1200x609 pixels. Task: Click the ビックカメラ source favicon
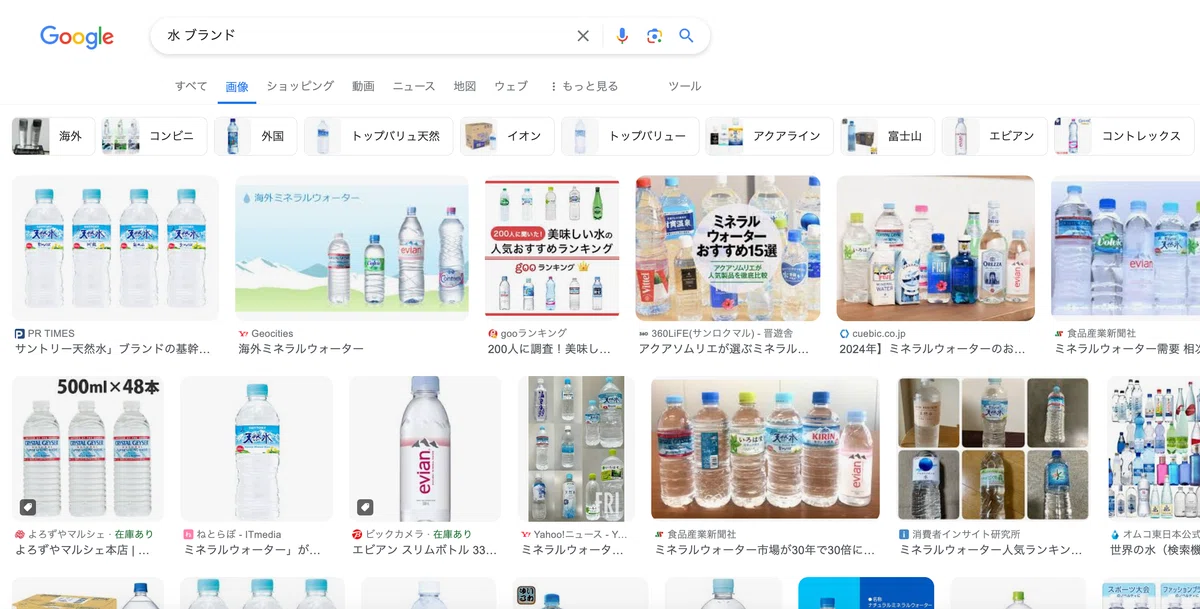pyautogui.click(x=357, y=535)
